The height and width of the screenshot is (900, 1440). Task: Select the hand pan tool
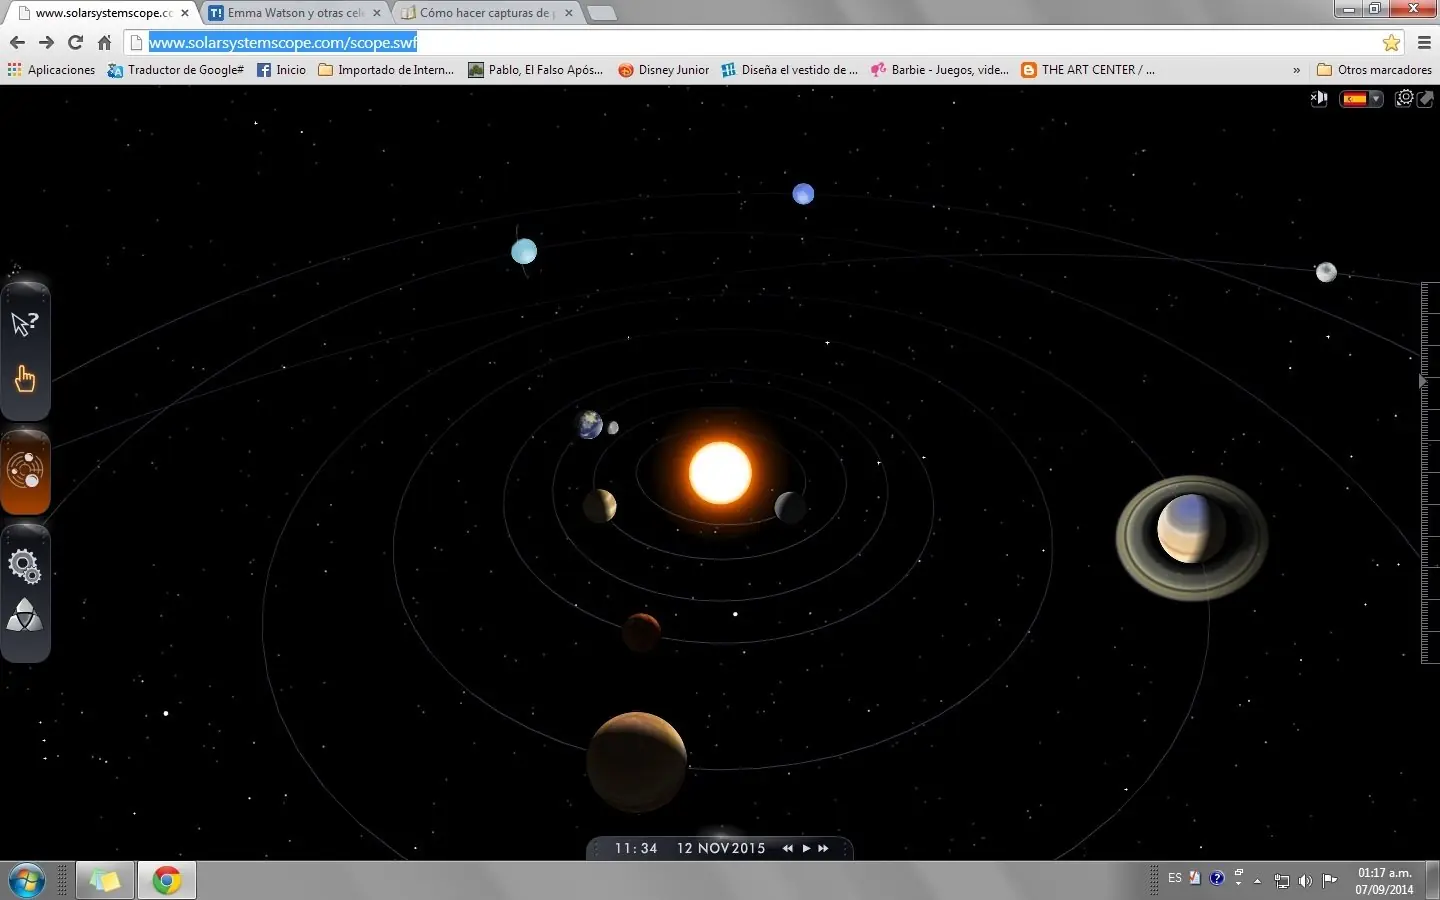click(24, 380)
